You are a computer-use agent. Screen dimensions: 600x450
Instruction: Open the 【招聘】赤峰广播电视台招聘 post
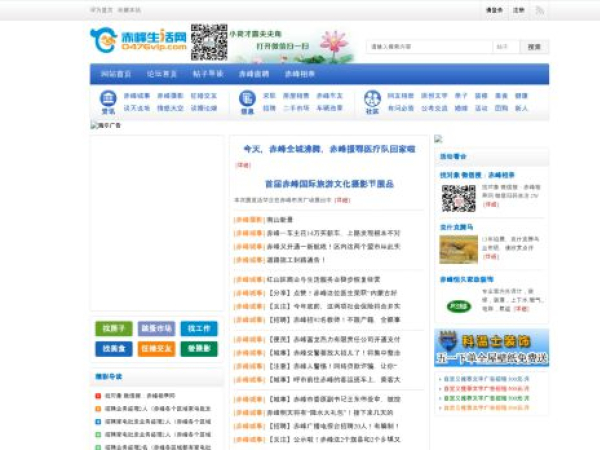pos(334,426)
